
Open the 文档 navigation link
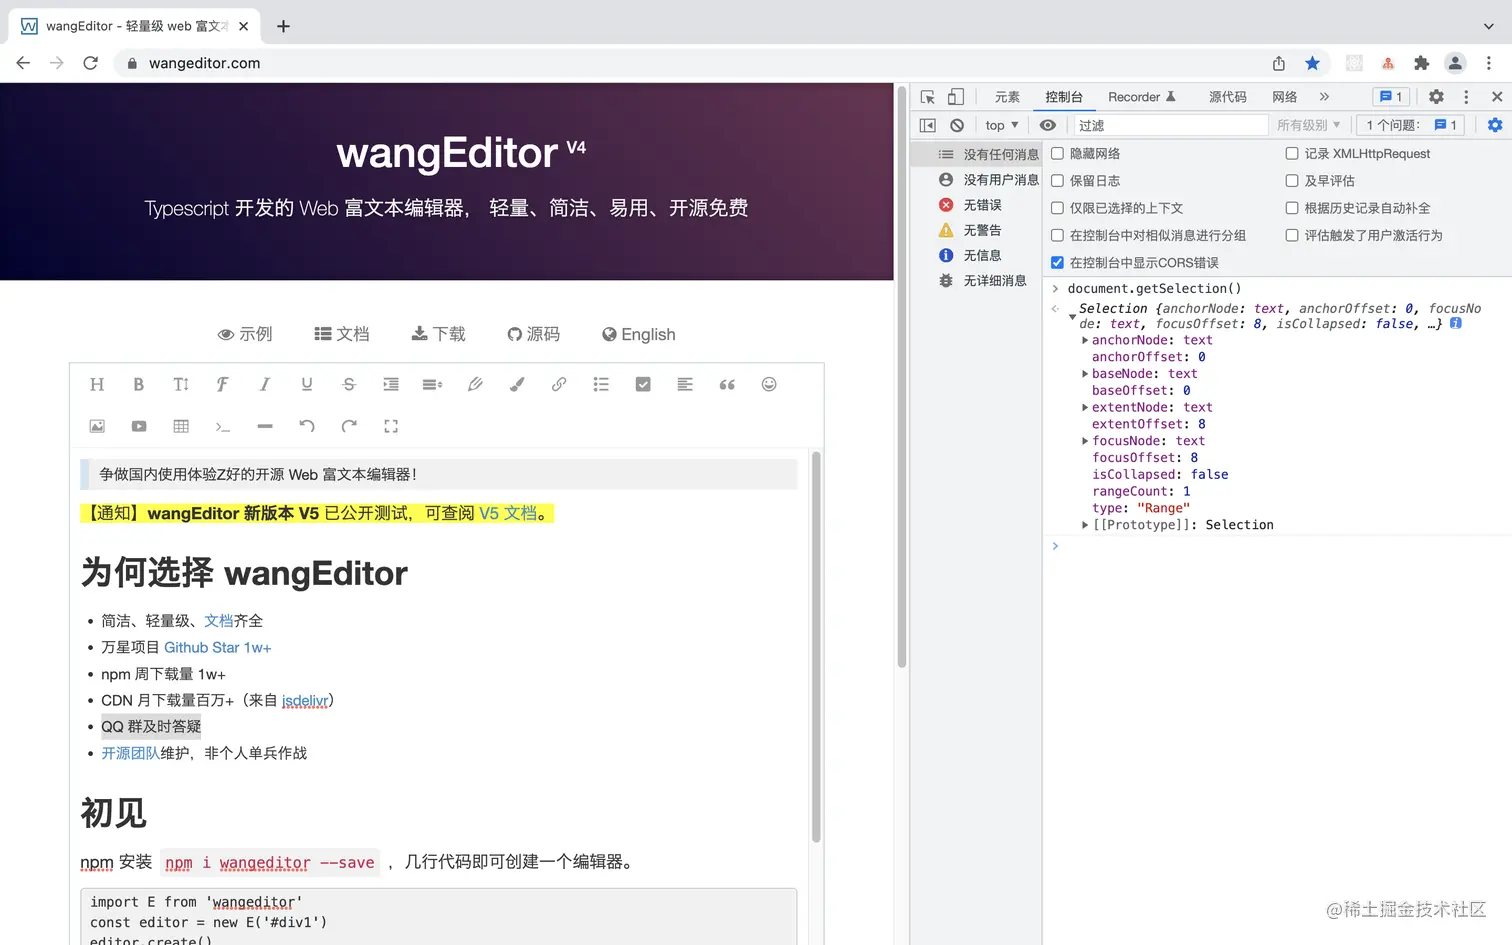tap(342, 334)
